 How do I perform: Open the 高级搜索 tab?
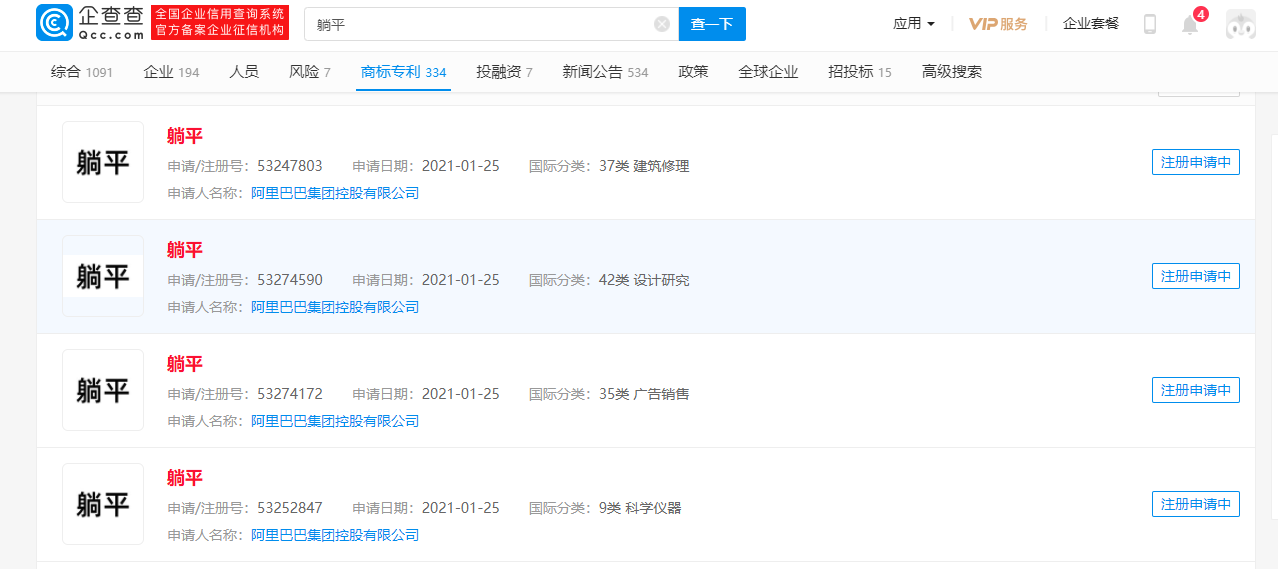(x=952, y=72)
